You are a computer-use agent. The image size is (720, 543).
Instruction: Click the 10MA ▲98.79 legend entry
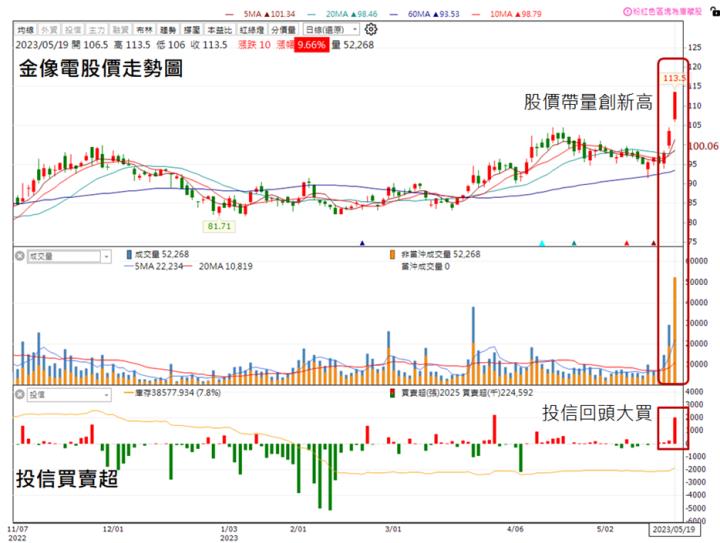pos(507,14)
